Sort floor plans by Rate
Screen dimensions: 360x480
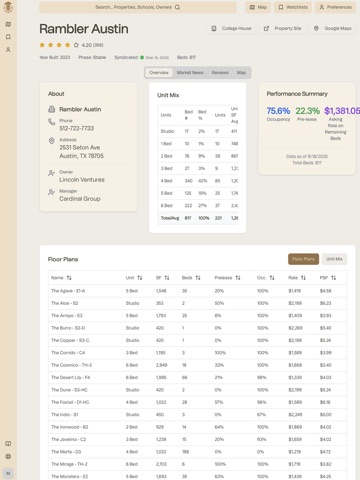297,278
